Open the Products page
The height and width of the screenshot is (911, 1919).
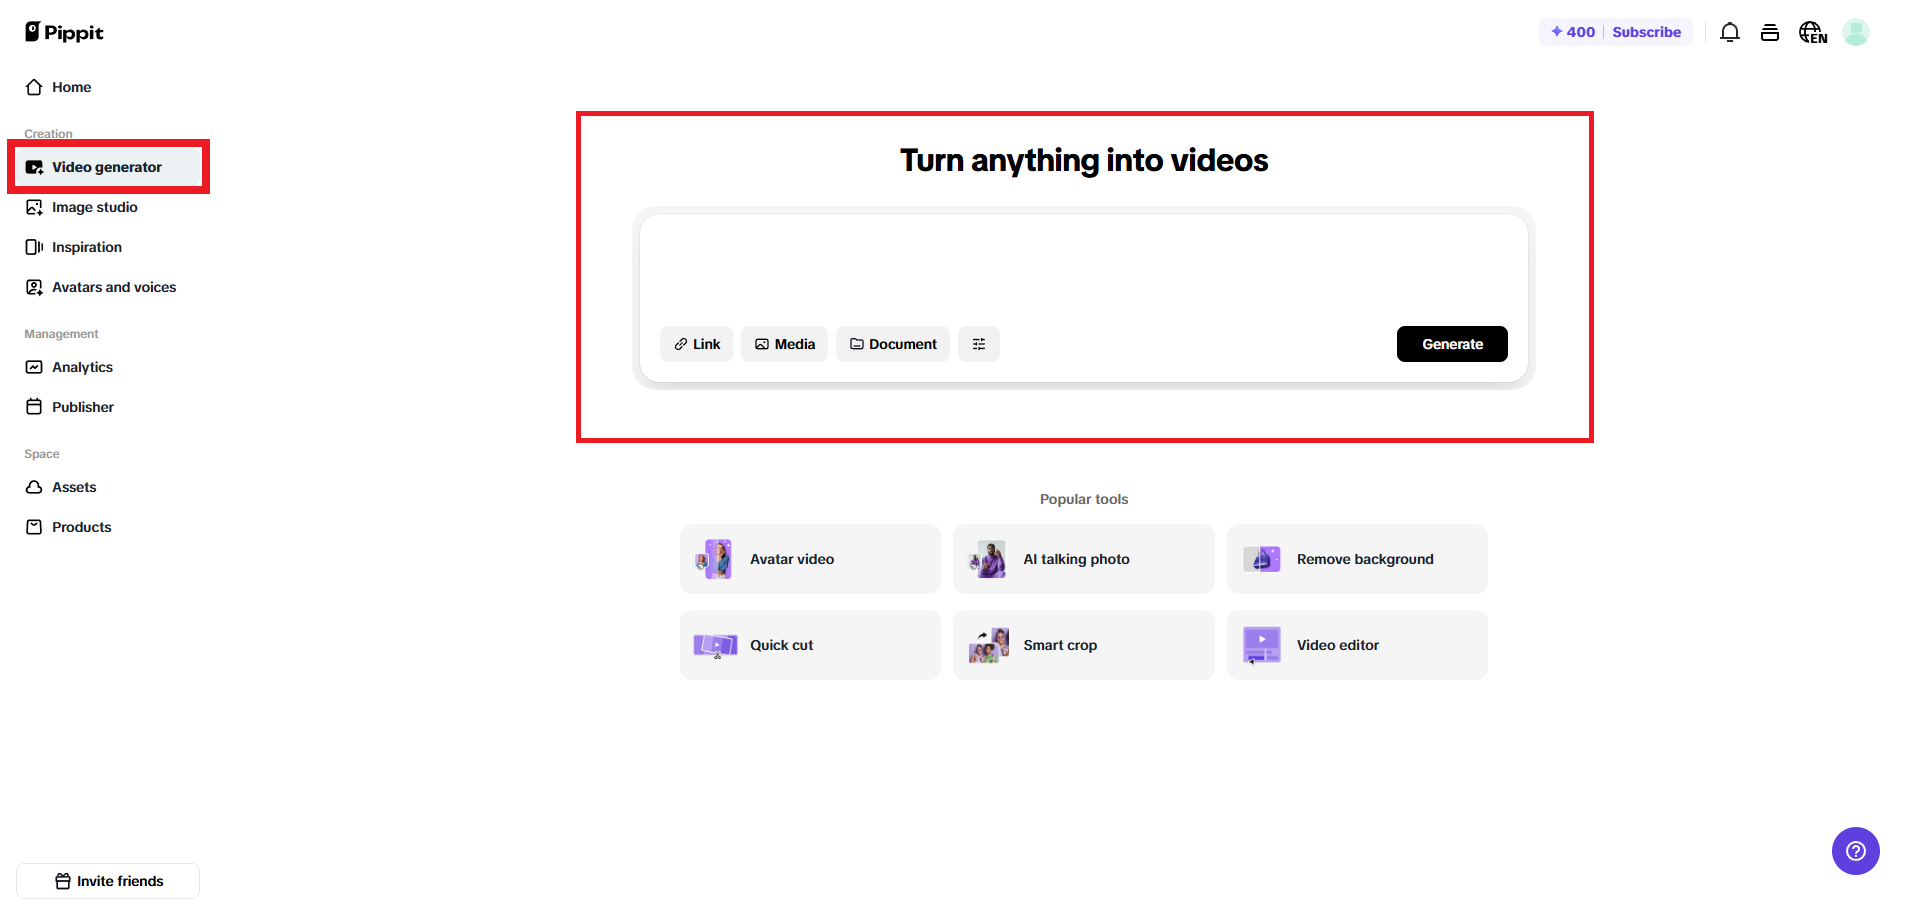coord(108,527)
